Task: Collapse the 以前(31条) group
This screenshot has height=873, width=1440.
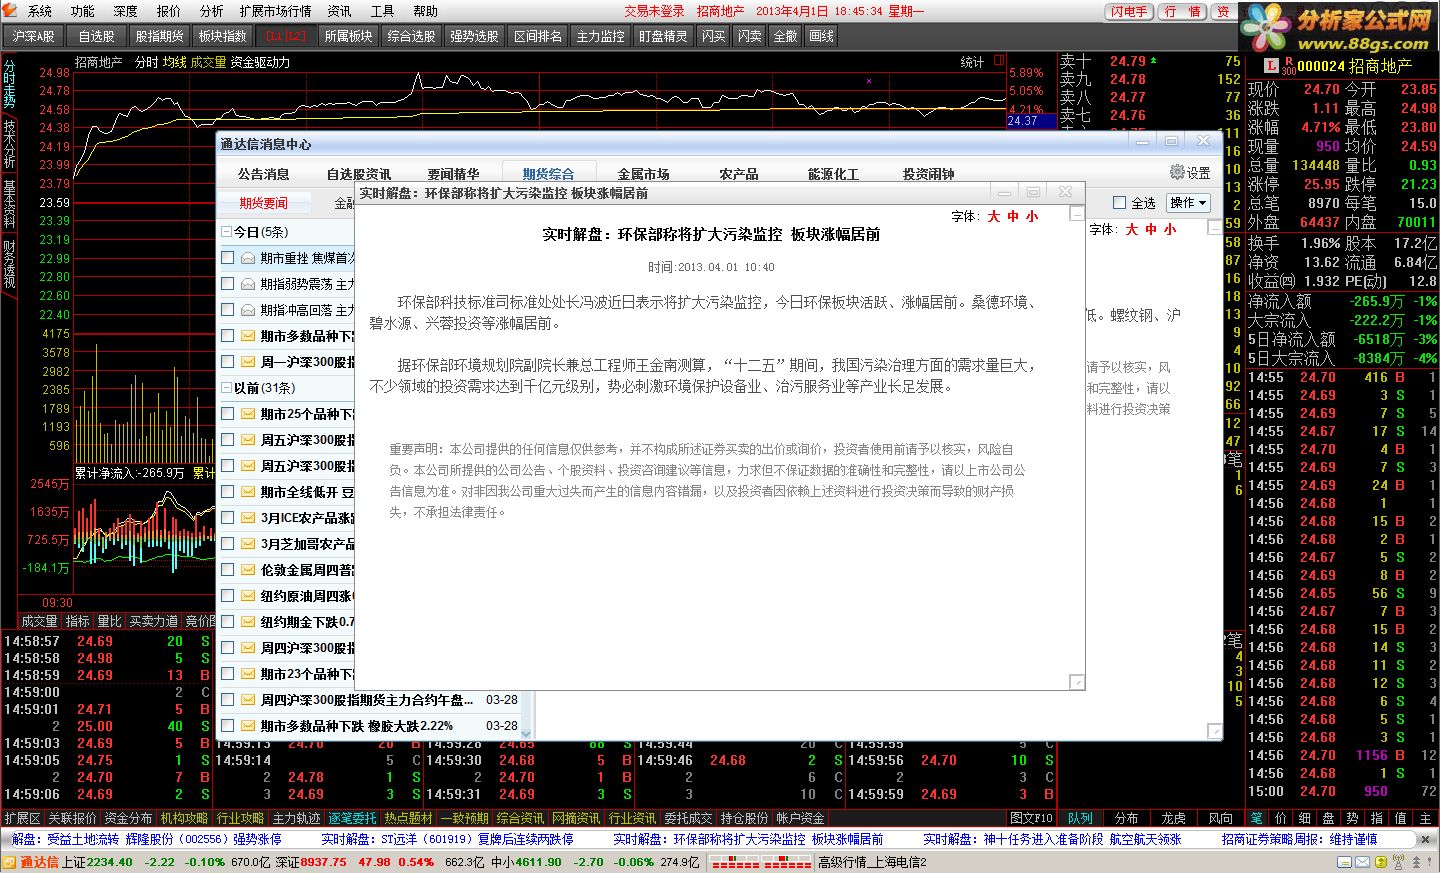Action: [226, 388]
